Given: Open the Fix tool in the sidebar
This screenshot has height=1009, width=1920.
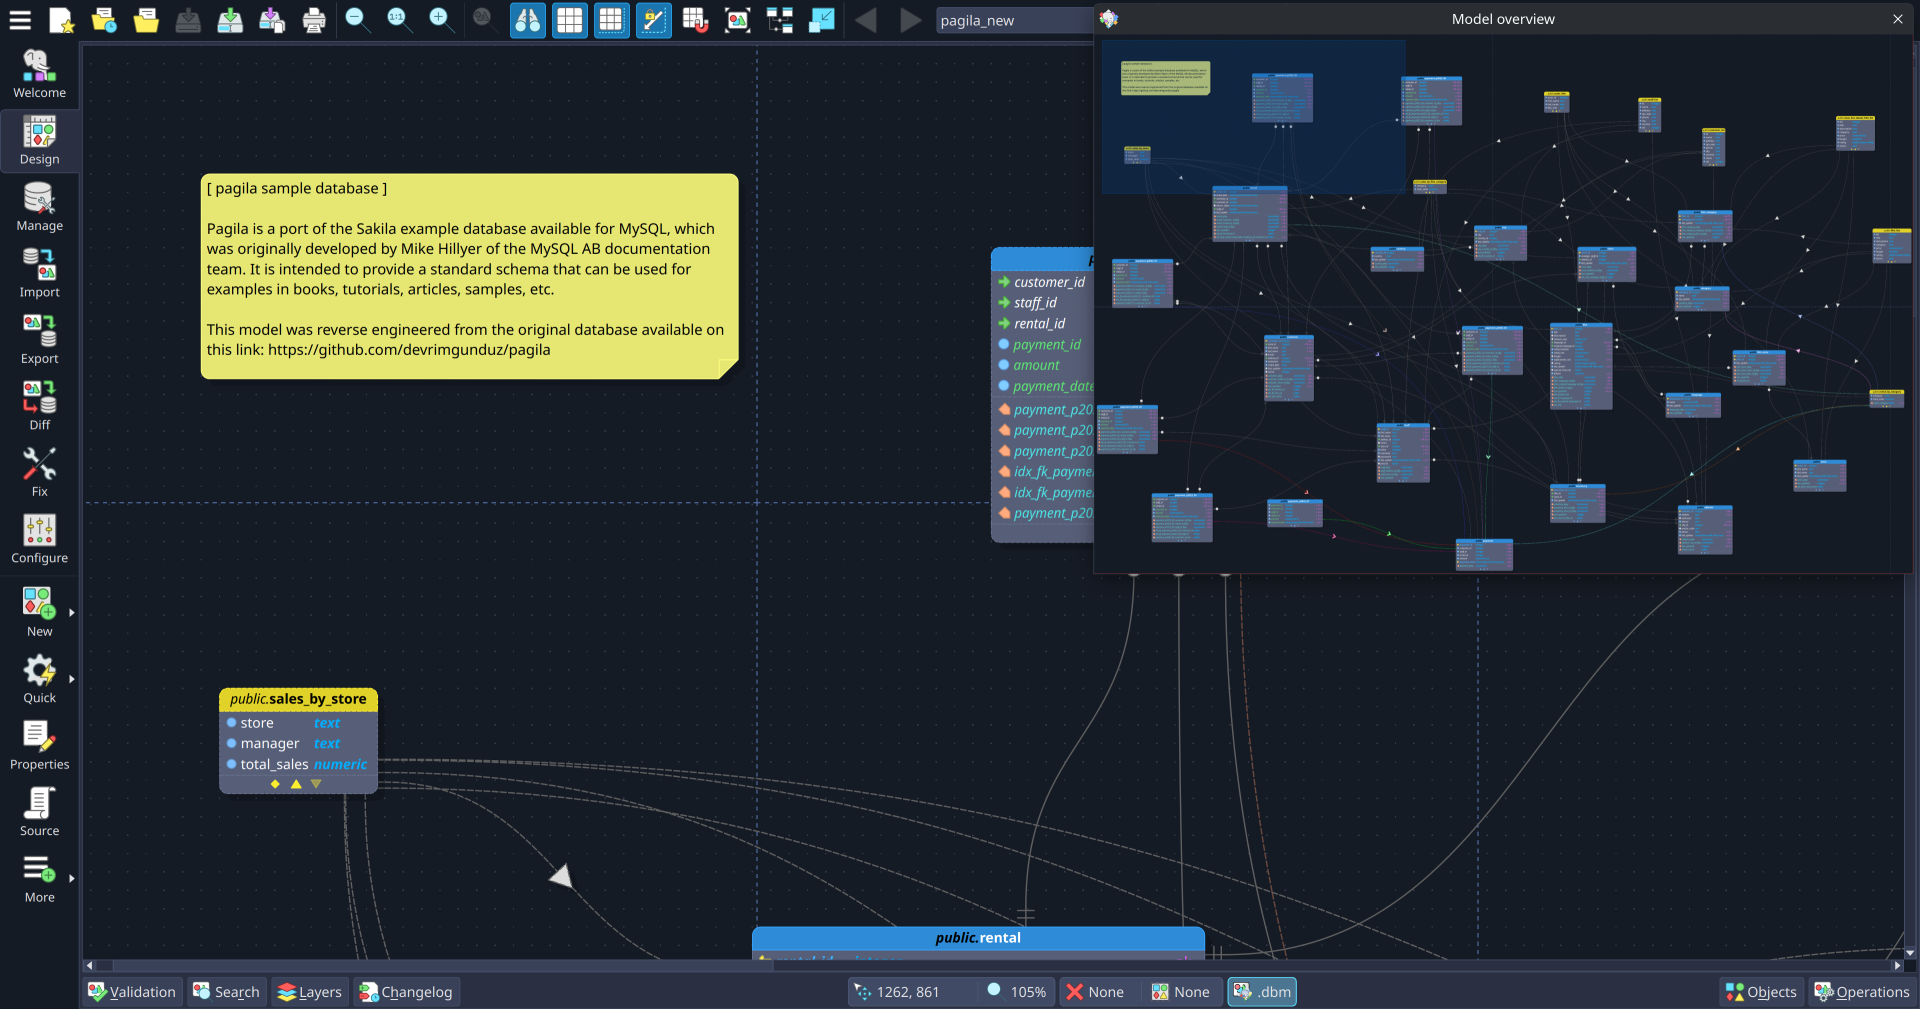Looking at the screenshot, I should [x=39, y=470].
